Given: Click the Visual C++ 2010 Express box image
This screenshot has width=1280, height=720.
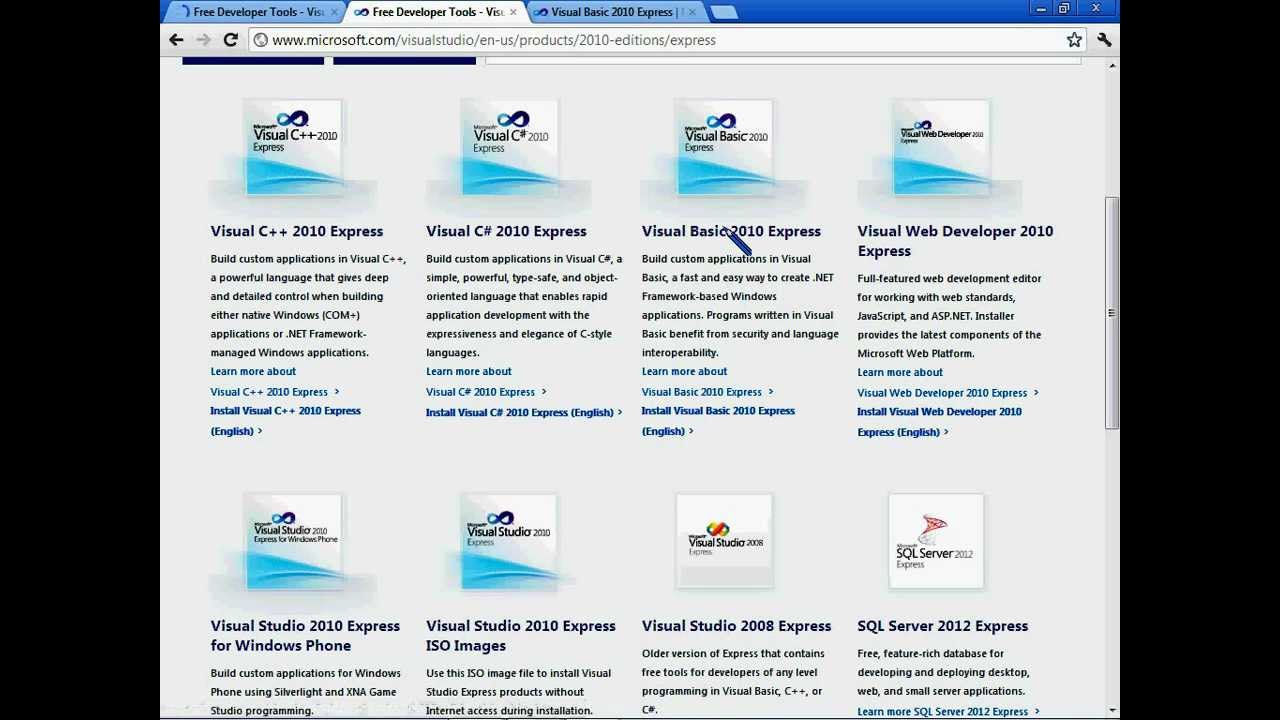Looking at the screenshot, I should click(294, 147).
